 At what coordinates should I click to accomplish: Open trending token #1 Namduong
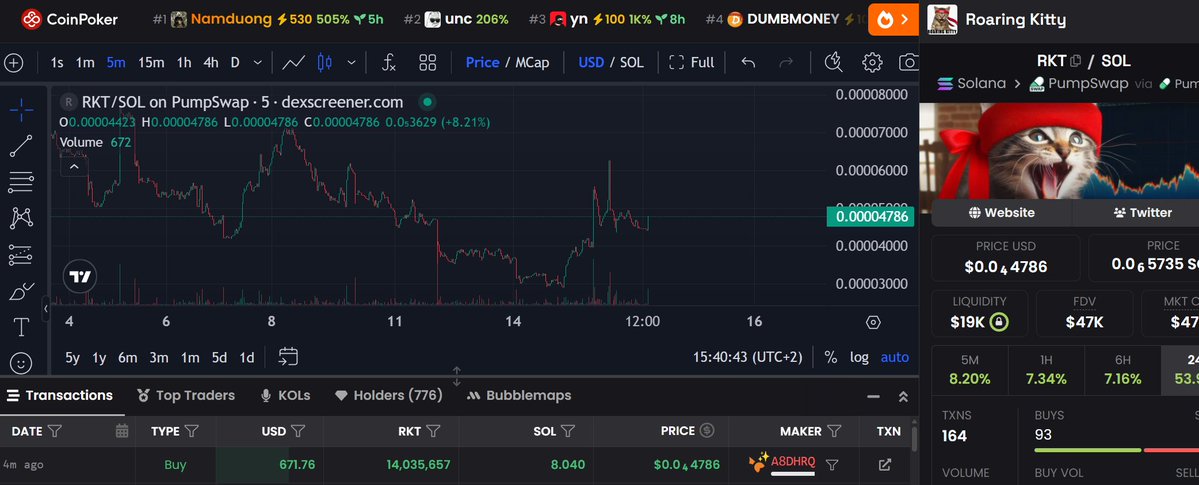point(268,19)
